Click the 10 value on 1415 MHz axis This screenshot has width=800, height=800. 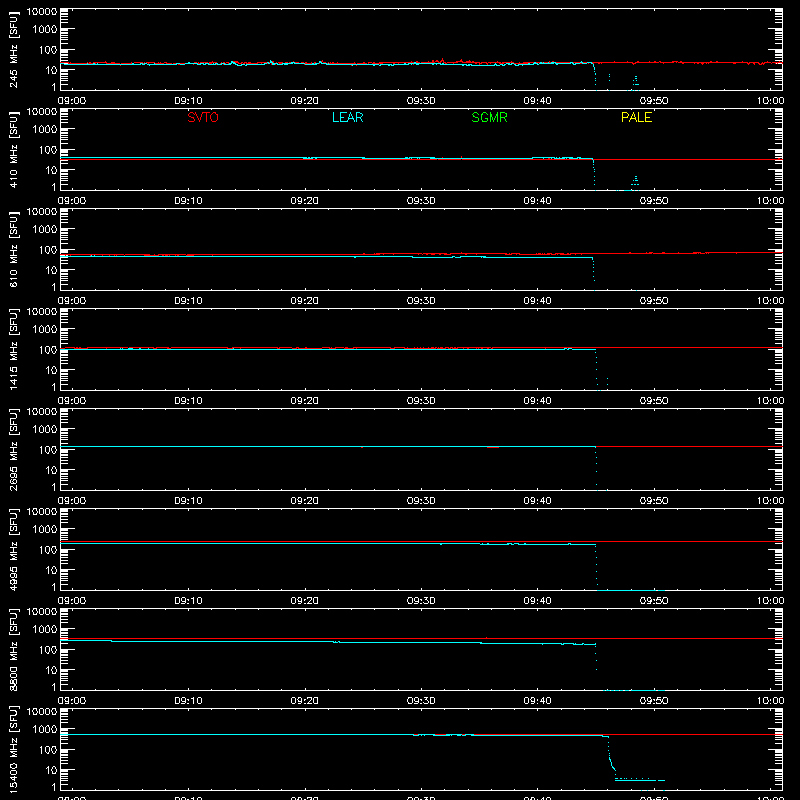coord(51,370)
